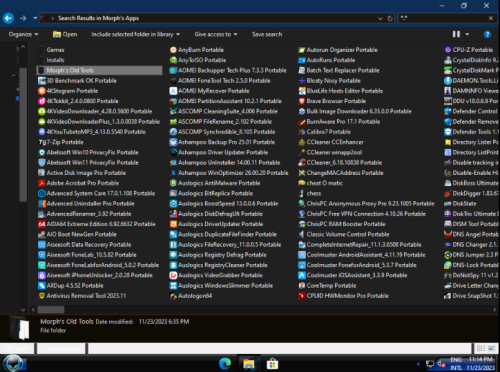
Task: Open Include selected folder in library menu
Action: (x=136, y=34)
